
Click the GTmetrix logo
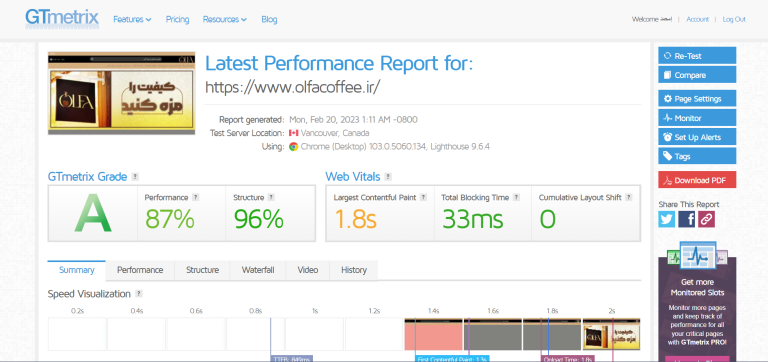click(x=62, y=18)
